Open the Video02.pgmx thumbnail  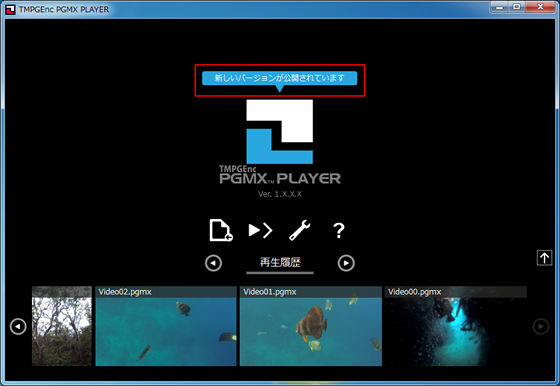166,326
